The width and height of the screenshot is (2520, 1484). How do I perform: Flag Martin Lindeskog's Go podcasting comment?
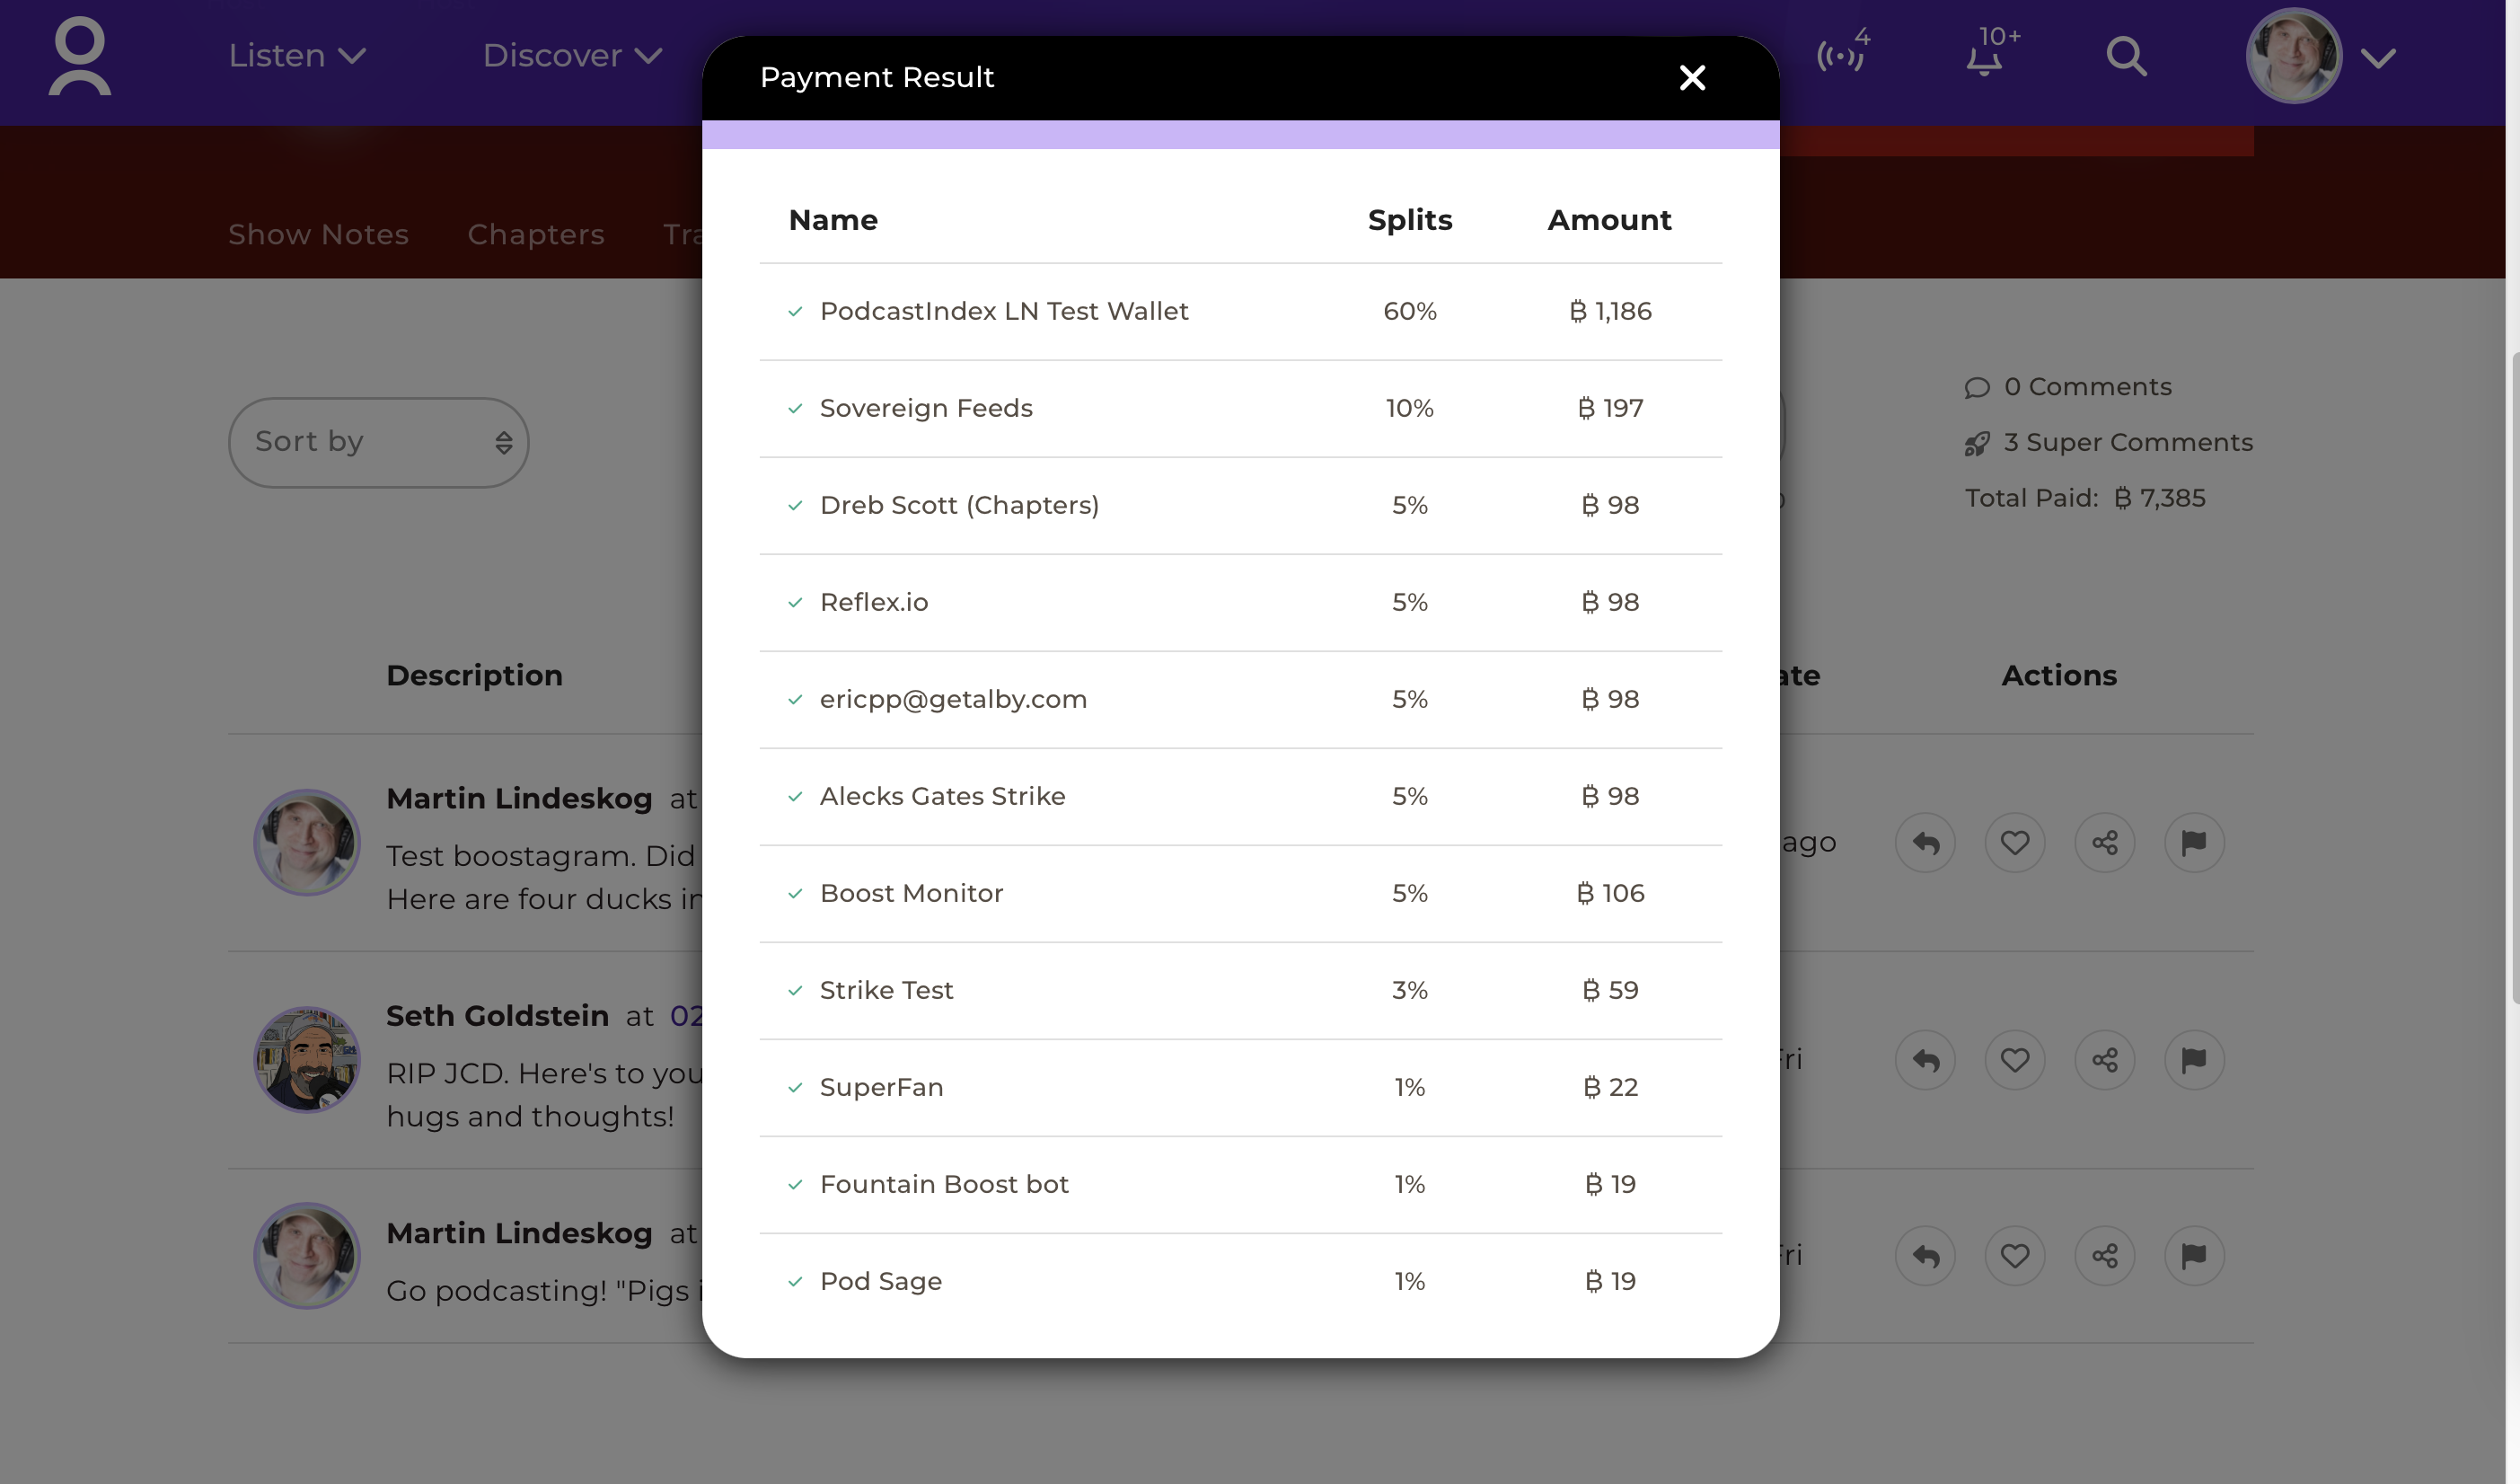tap(2194, 1256)
